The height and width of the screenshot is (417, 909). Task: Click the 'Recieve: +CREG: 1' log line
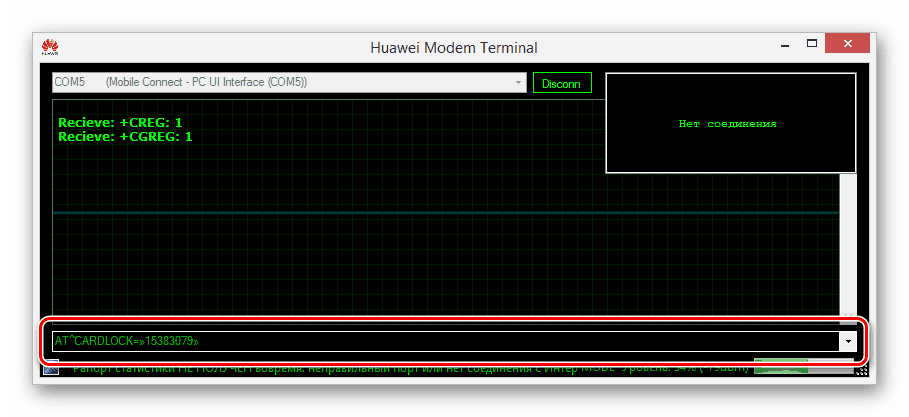(x=120, y=123)
